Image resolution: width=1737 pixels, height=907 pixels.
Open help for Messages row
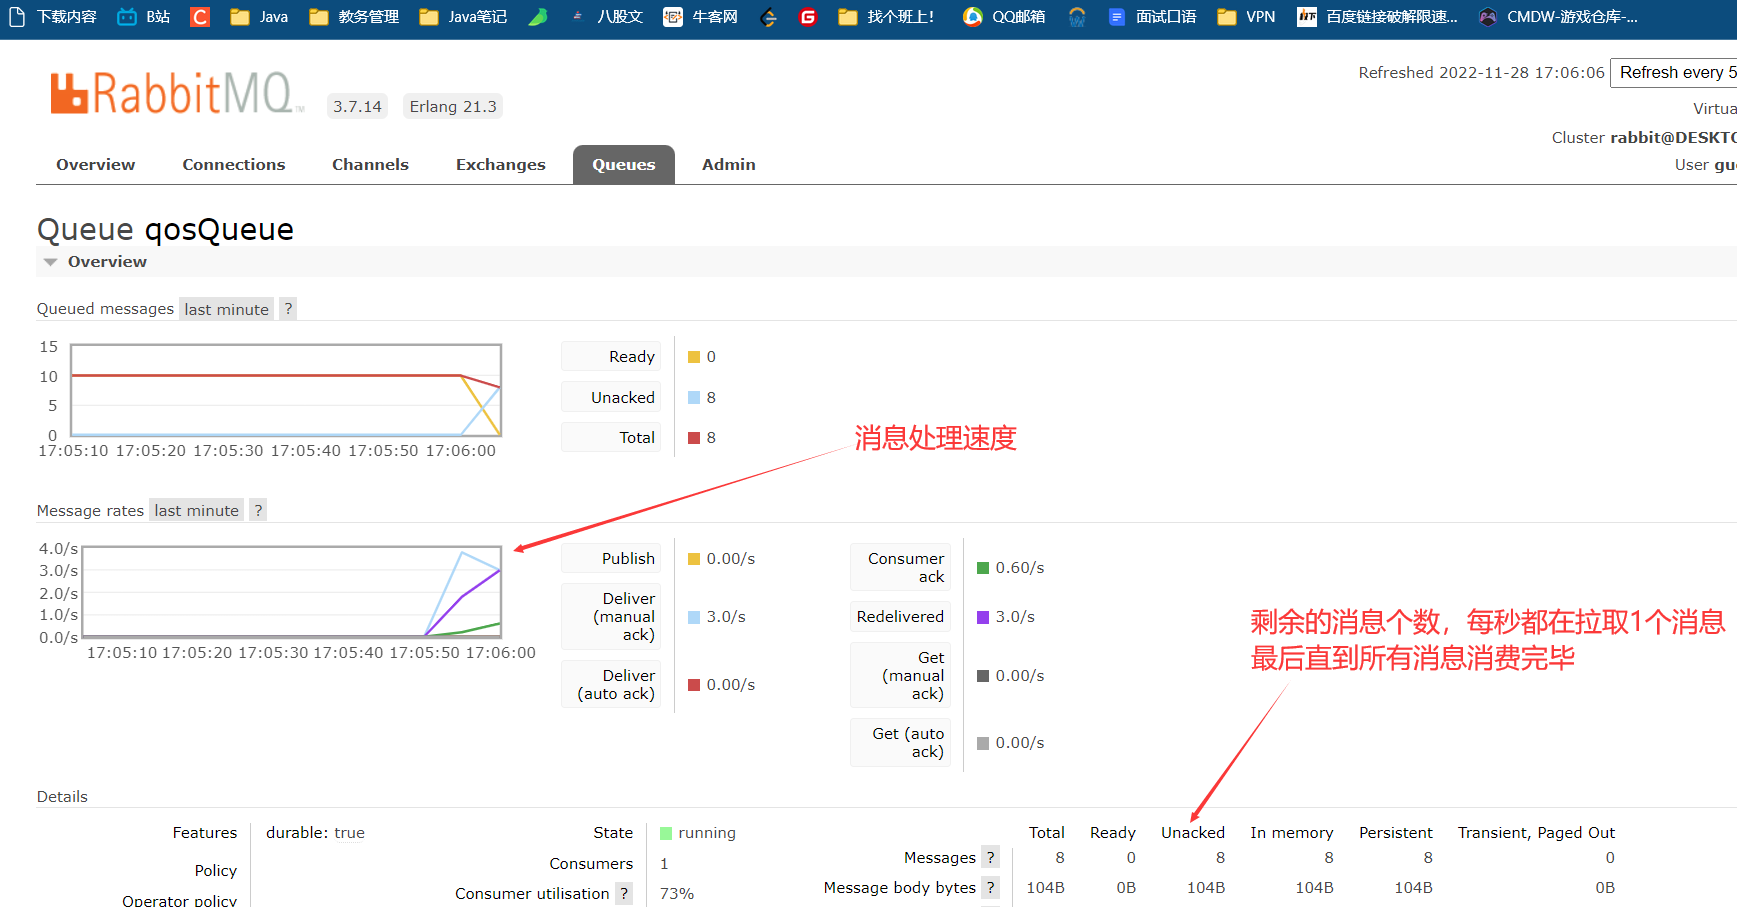(x=990, y=857)
